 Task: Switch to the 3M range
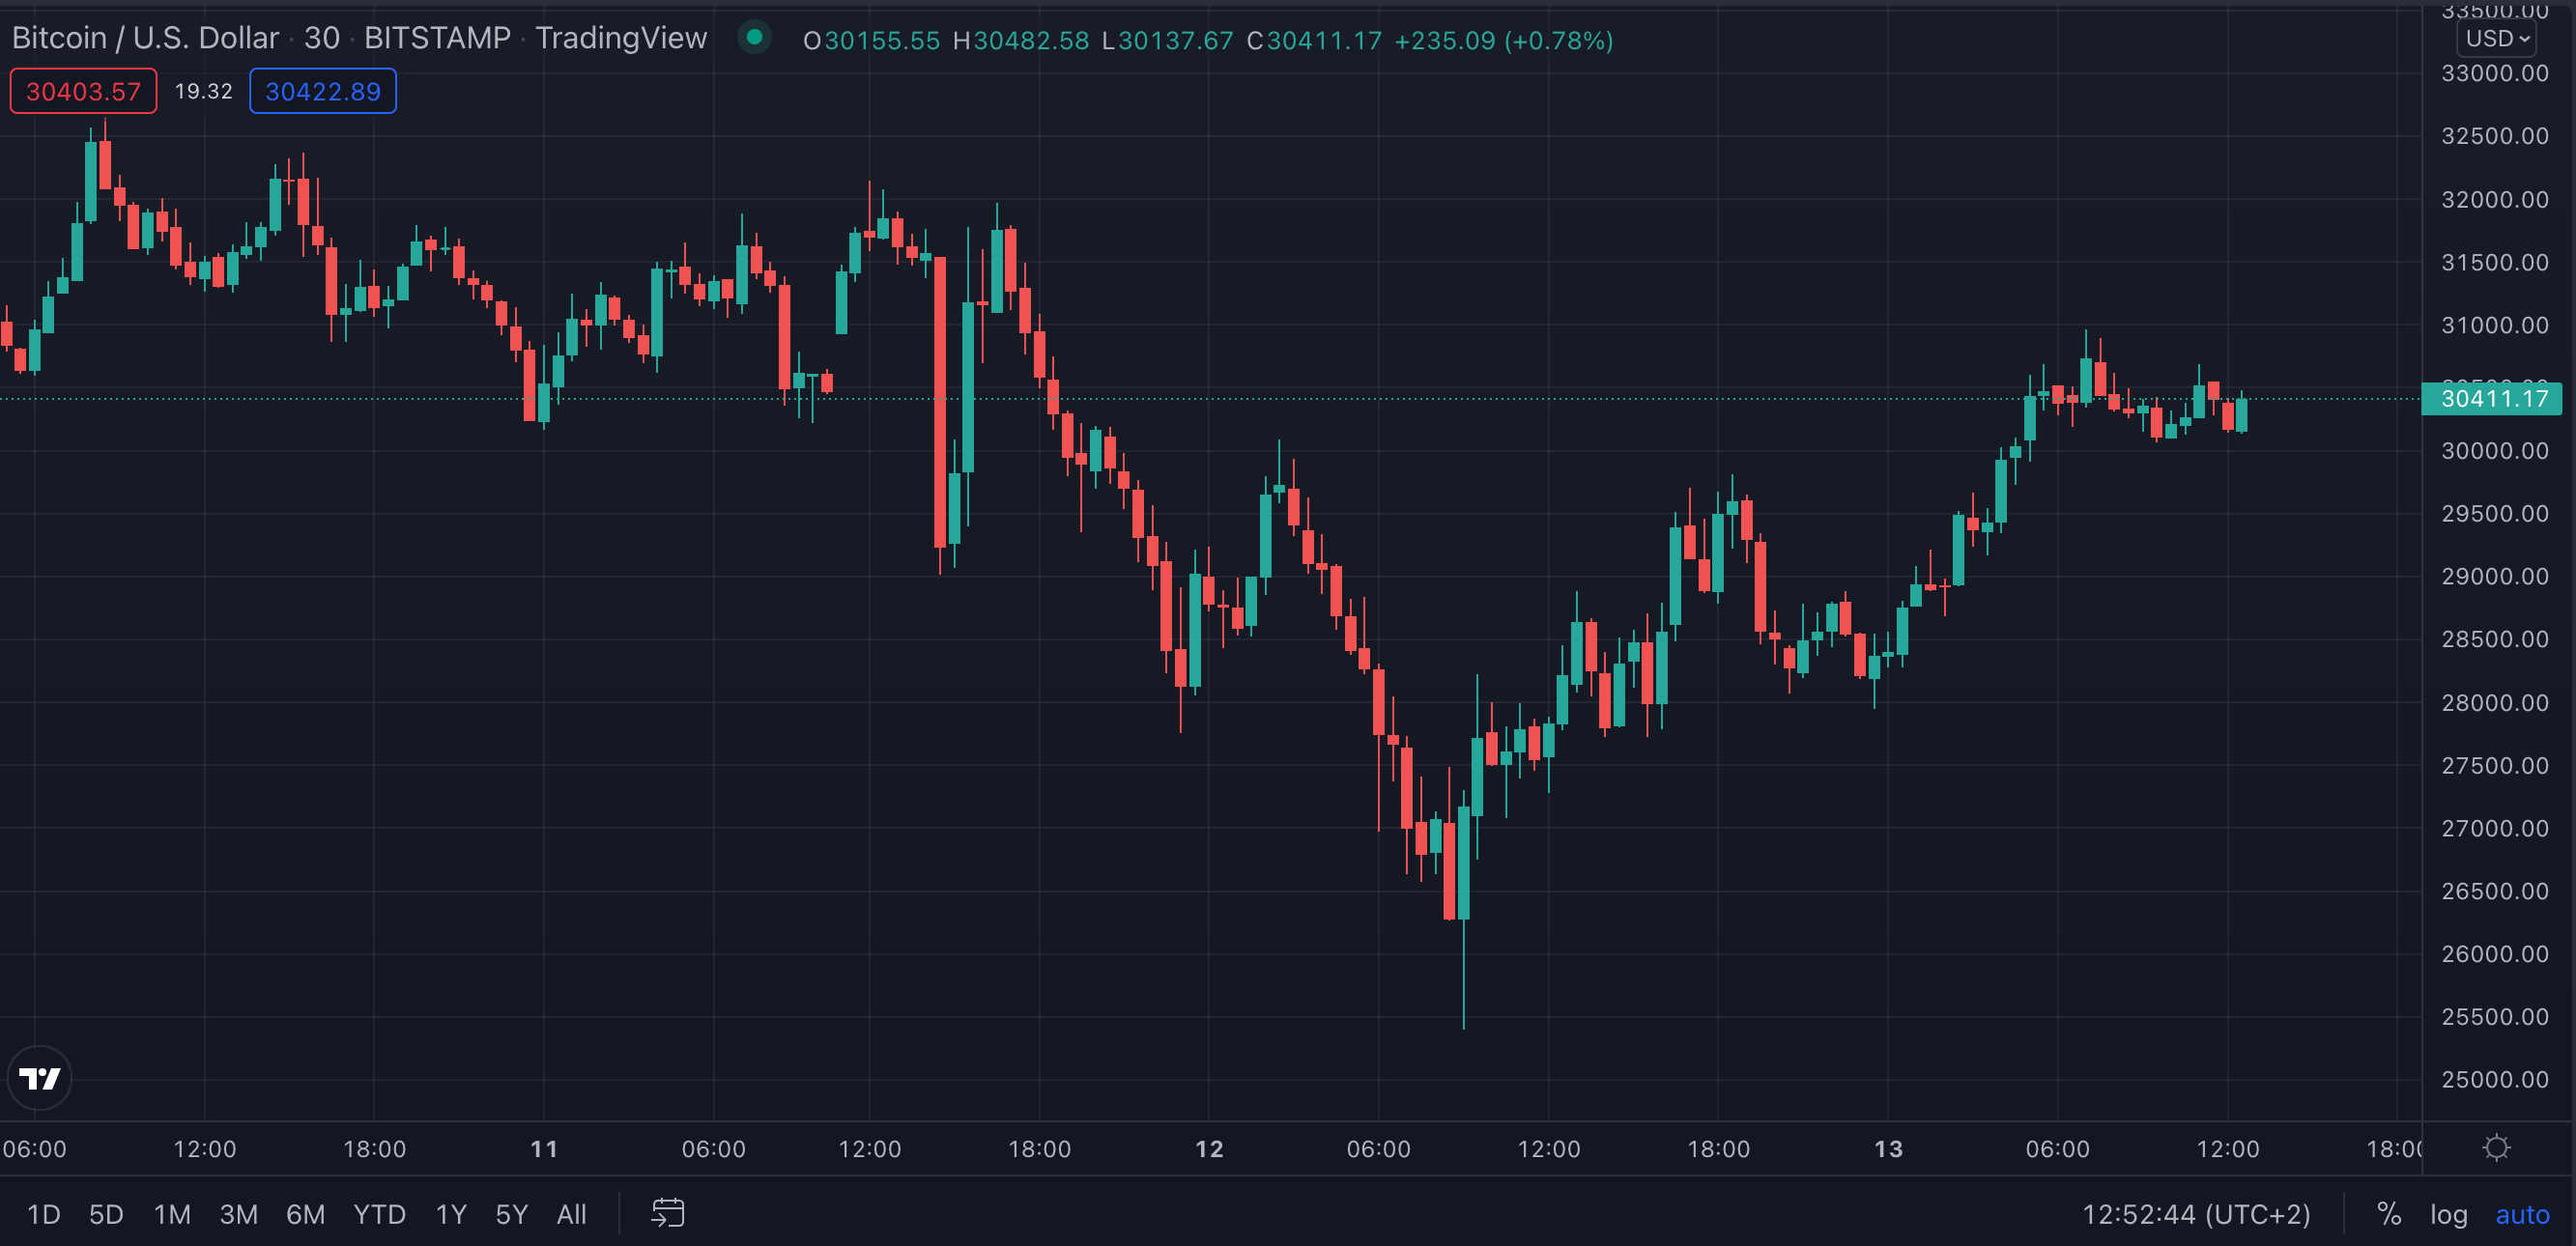238,1214
